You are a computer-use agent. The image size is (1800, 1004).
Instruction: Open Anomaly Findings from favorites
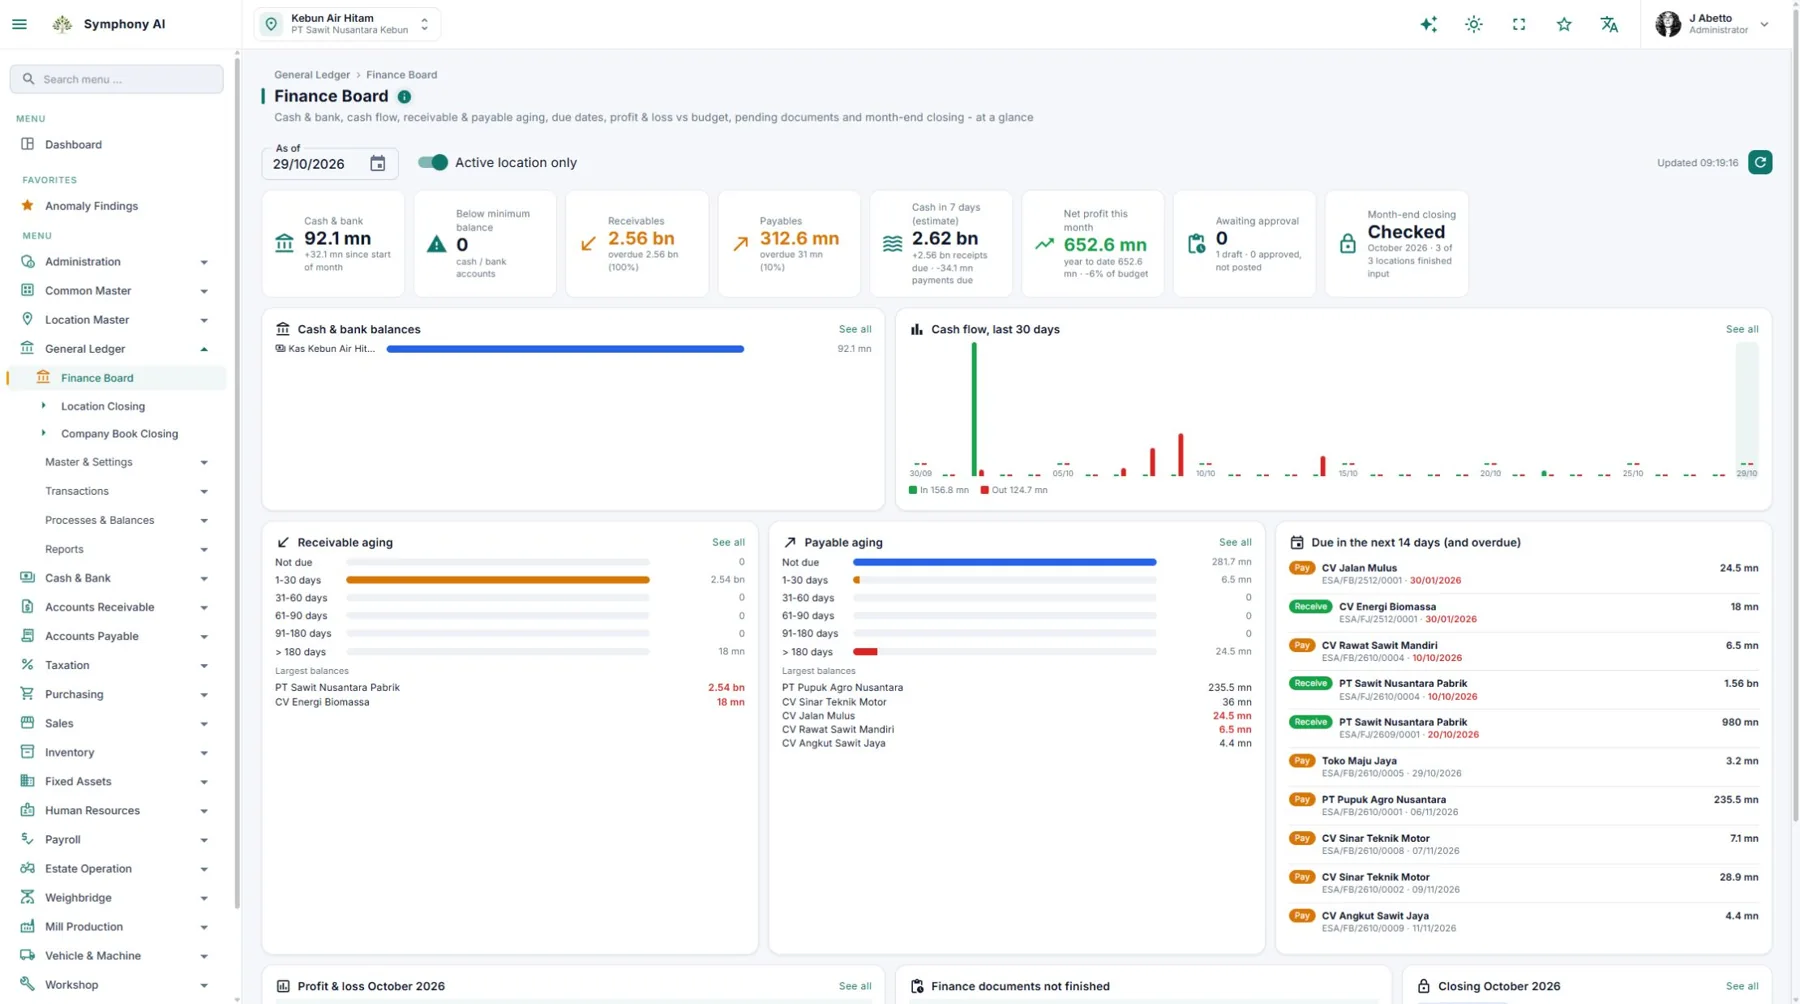[x=115, y=206]
